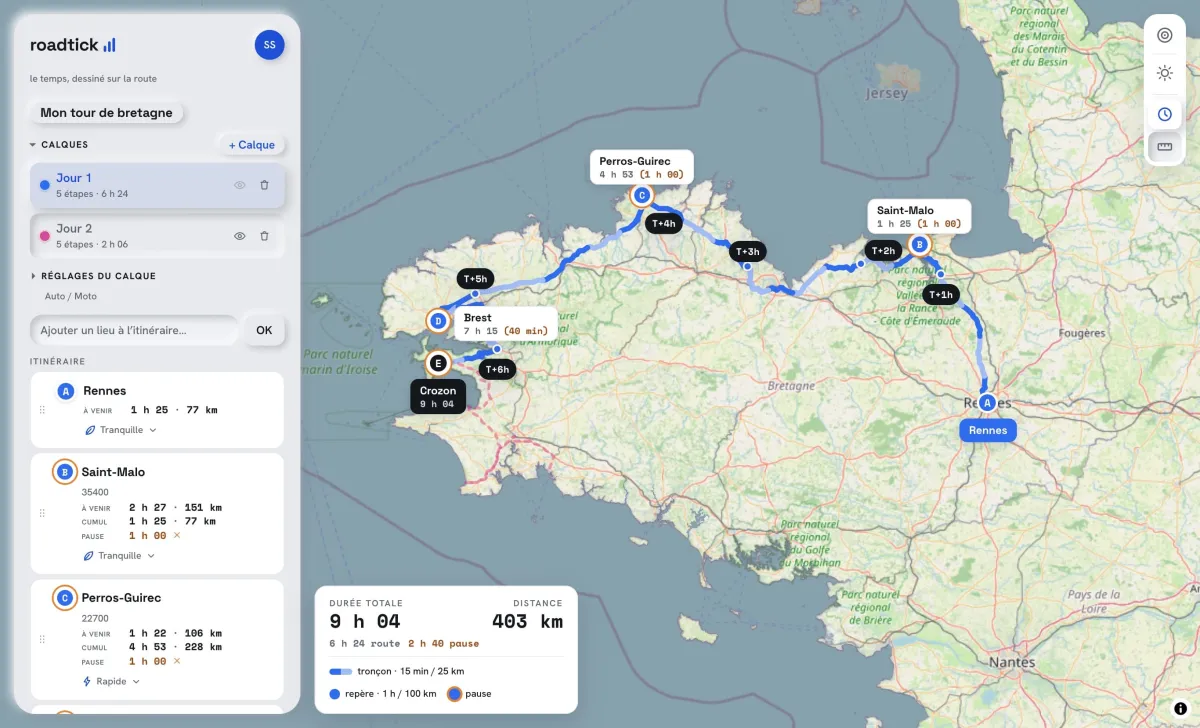The width and height of the screenshot is (1200, 728).
Task: Click the C badge on Perros-Guirec card
Action: pyautogui.click(x=65, y=598)
